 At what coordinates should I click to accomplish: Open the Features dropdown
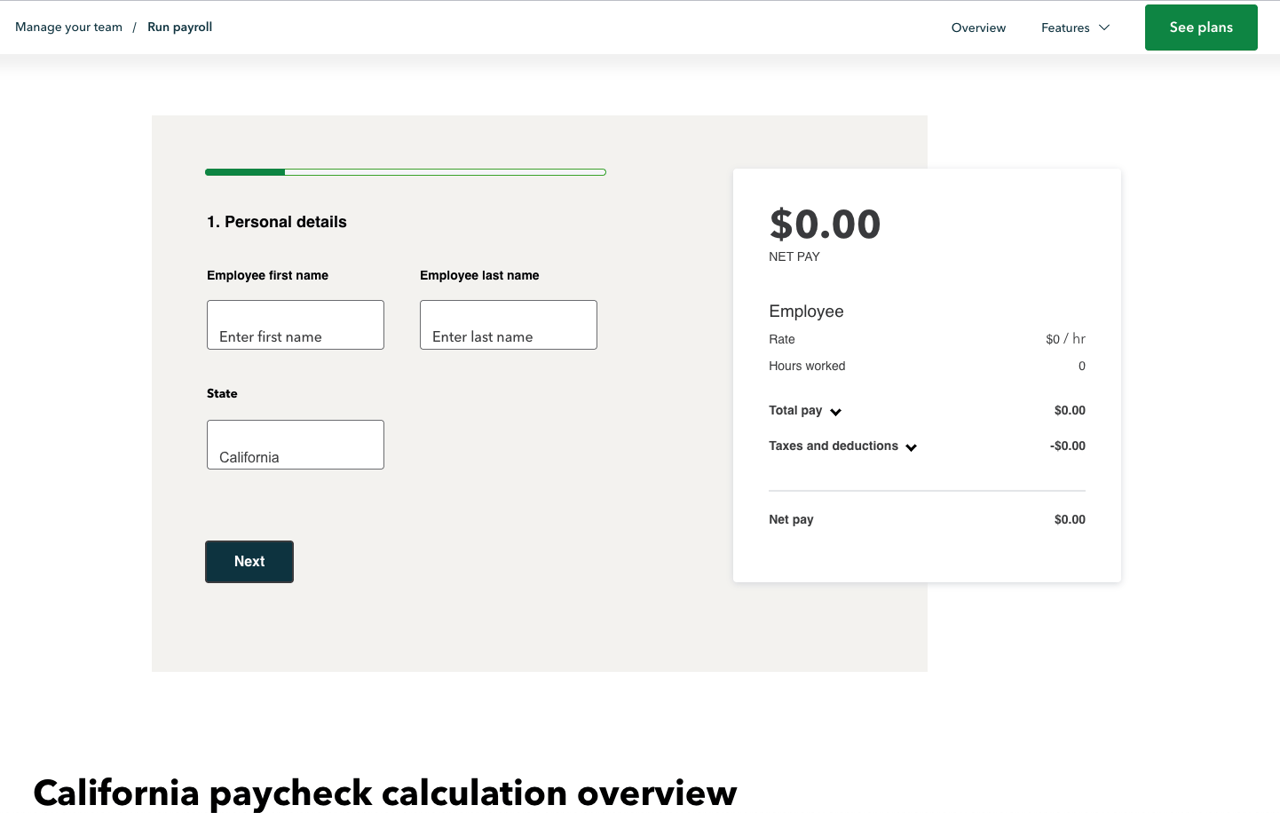[x=1075, y=27]
